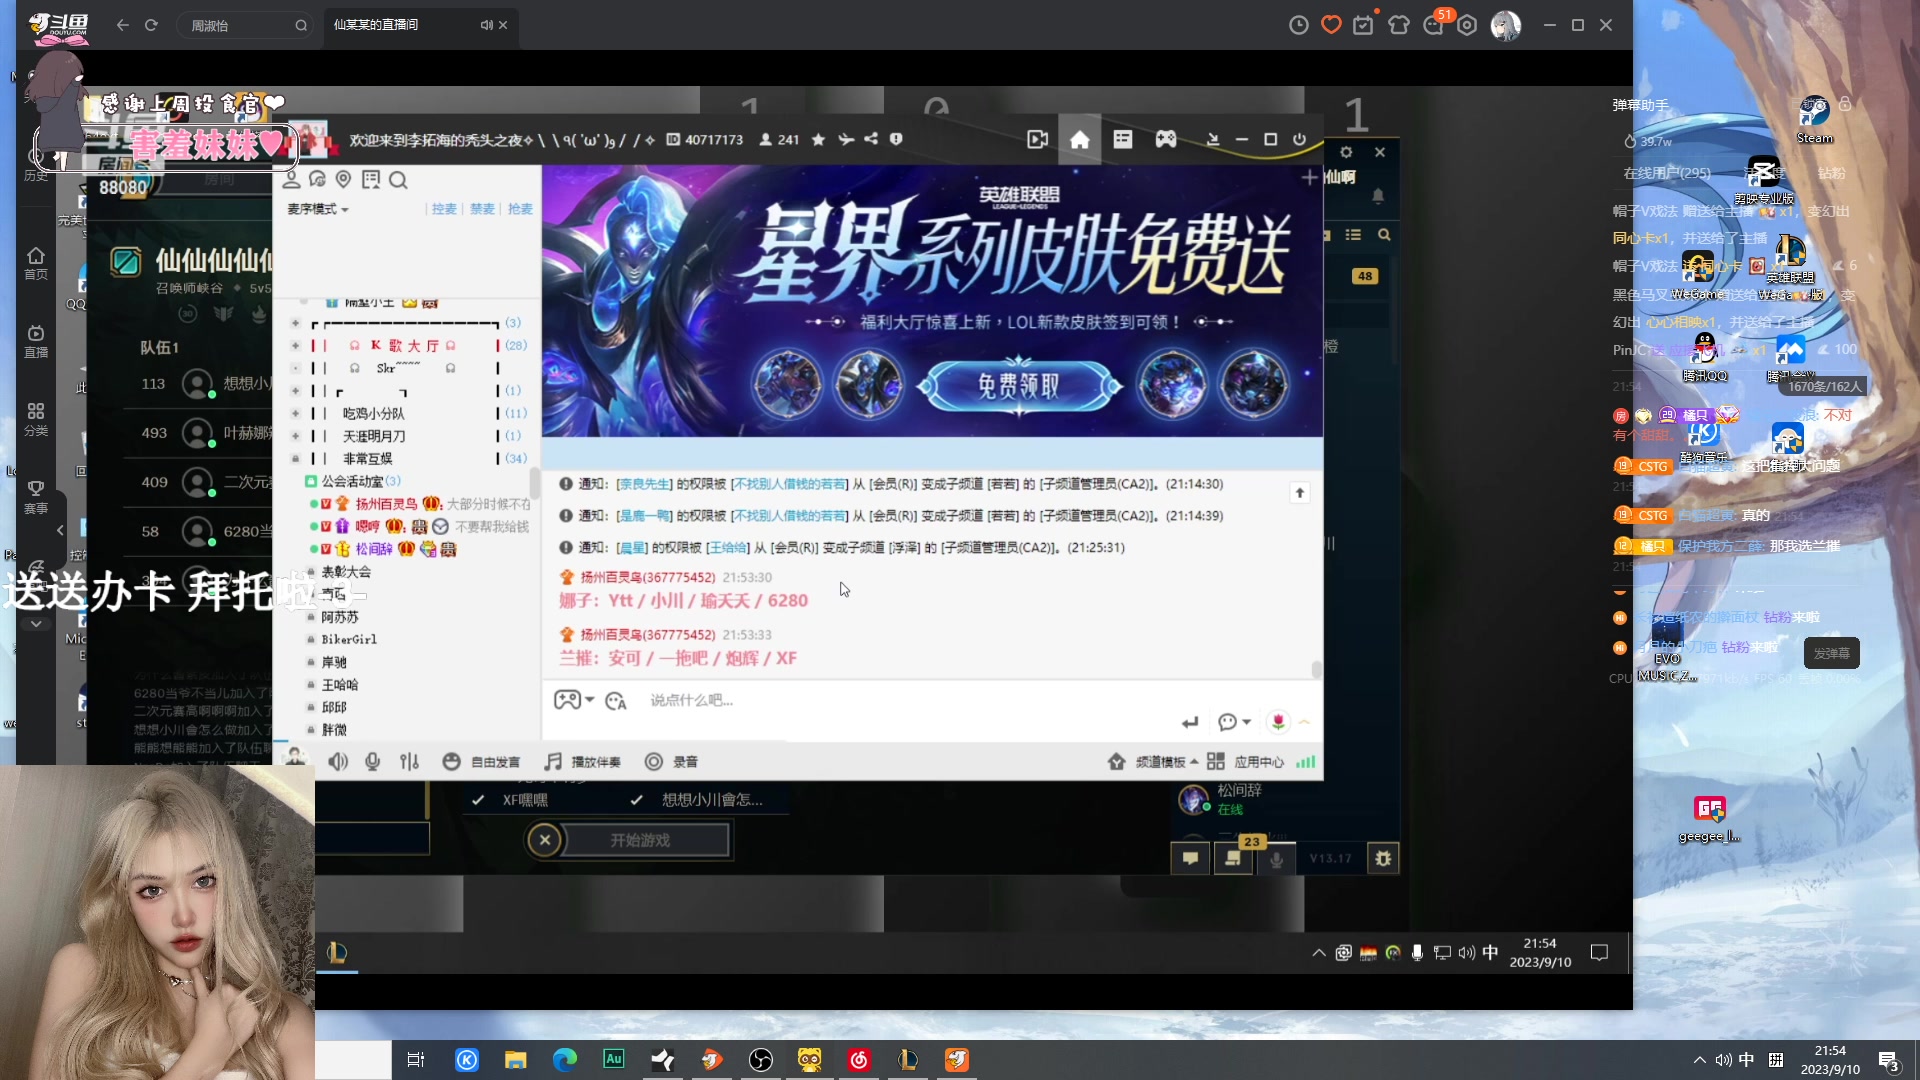Select 分类 in the Douyu left sidebar
This screenshot has width=1920, height=1080.
[36, 419]
